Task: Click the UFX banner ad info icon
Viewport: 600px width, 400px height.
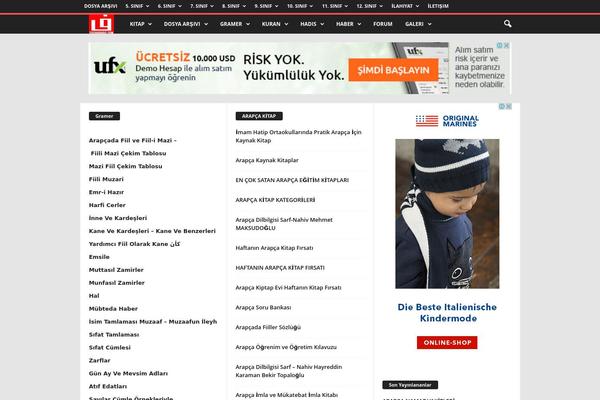Action: point(499,46)
